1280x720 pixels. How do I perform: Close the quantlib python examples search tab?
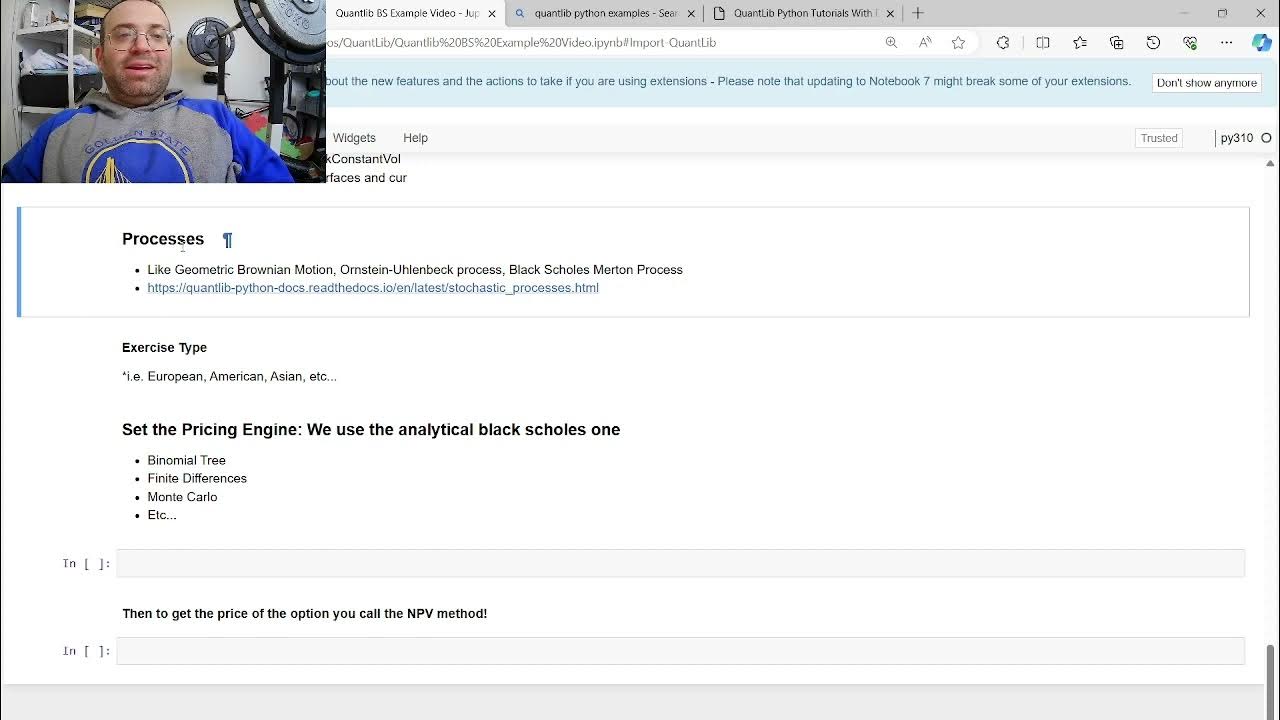[x=691, y=14]
